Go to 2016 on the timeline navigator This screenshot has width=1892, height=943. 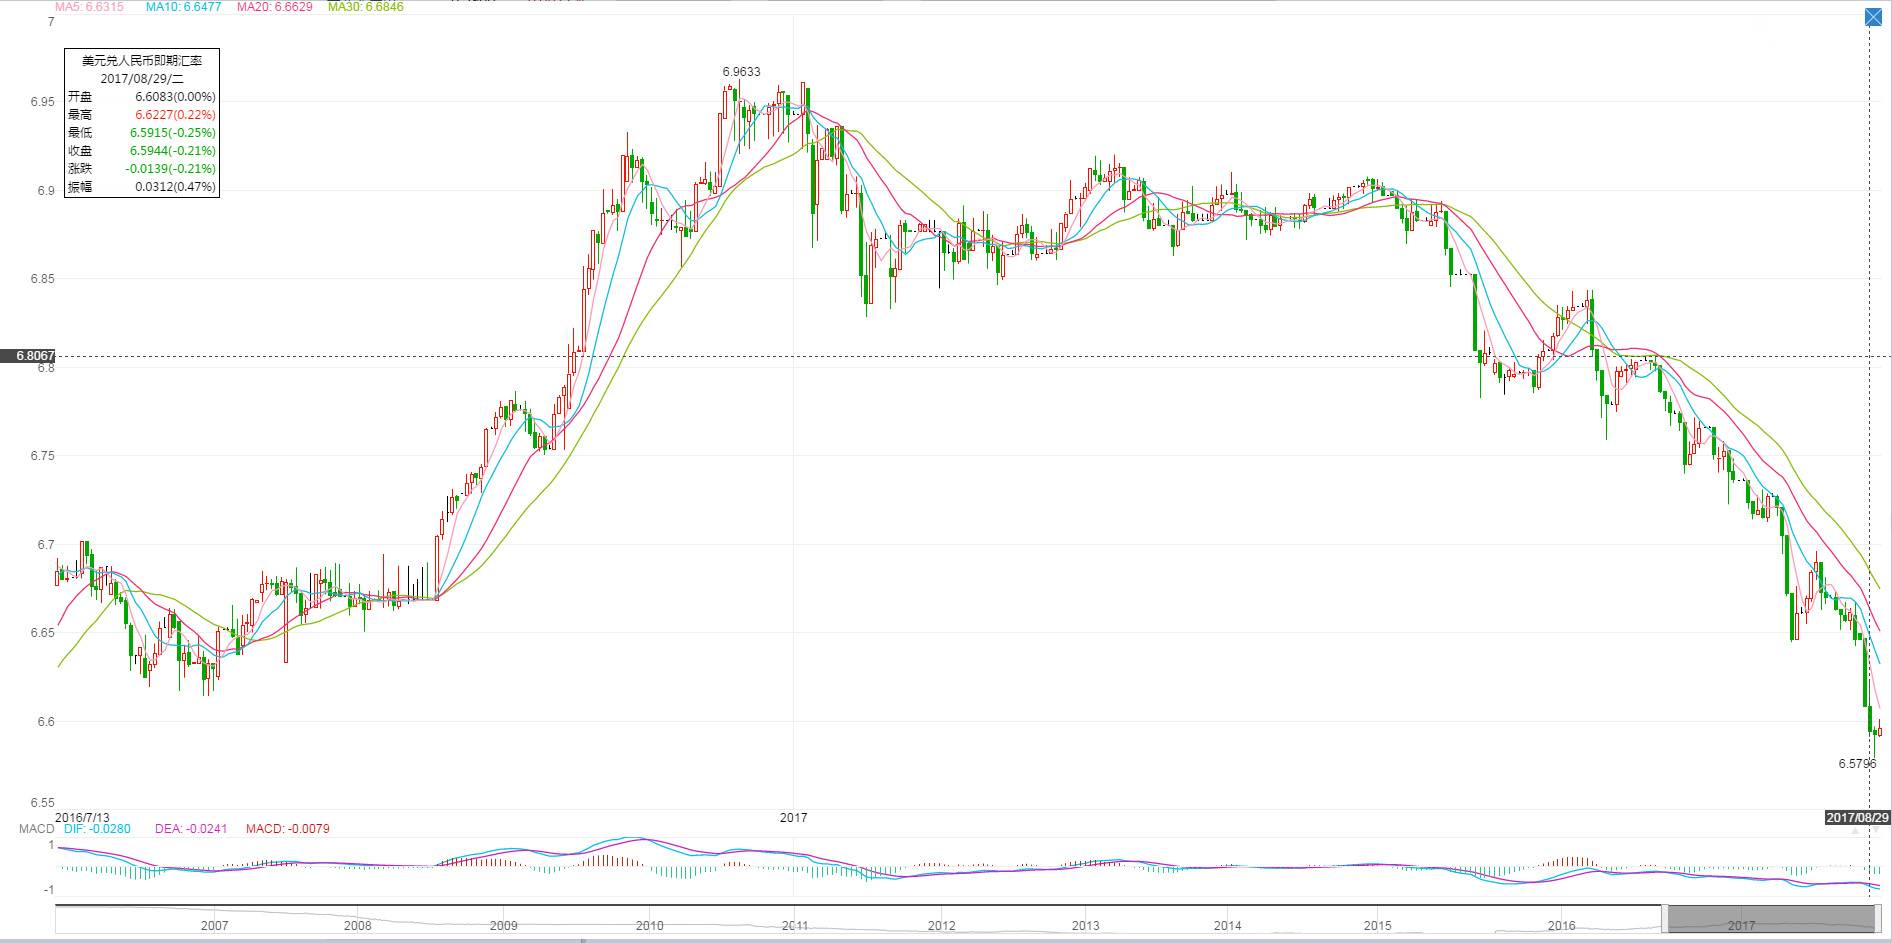tap(1561, 926)
